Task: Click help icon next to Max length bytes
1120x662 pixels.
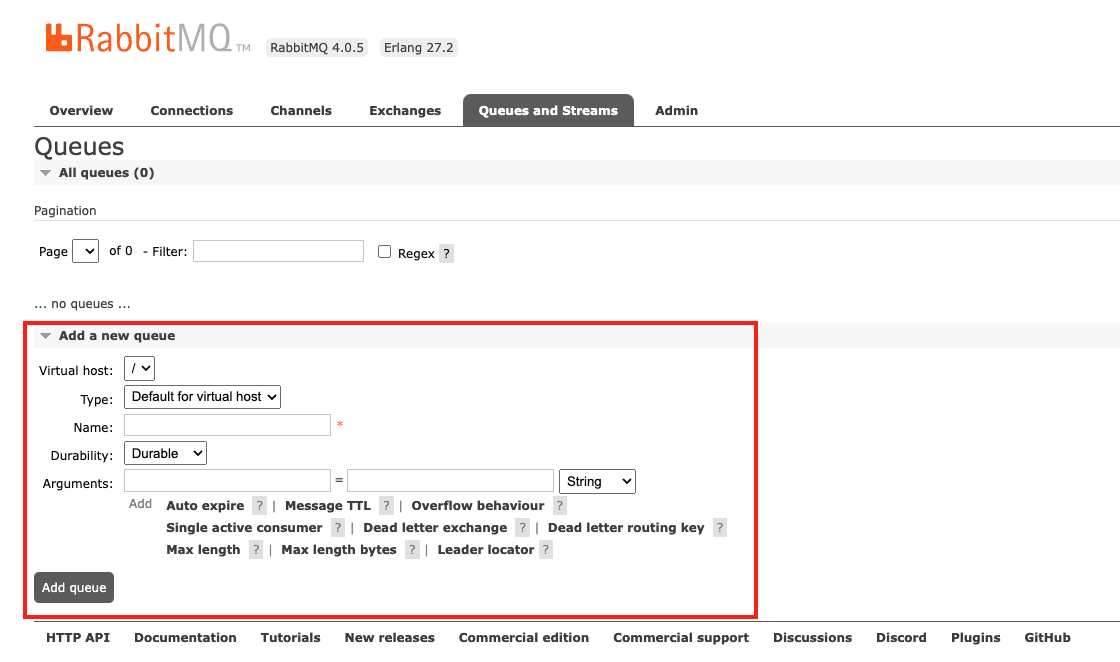Action: point(412,550)
